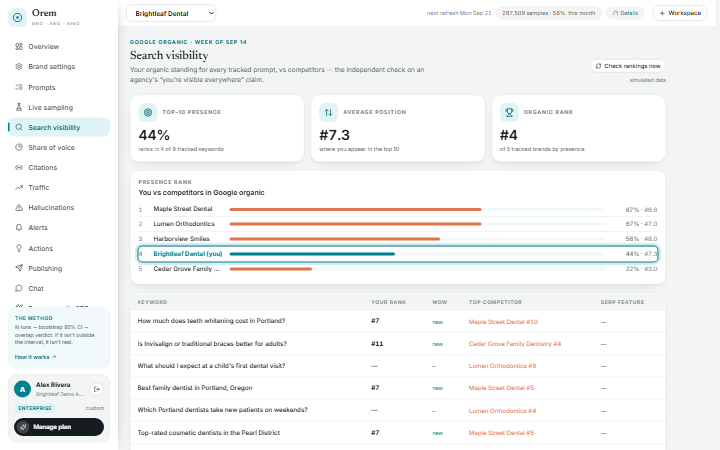
Task: Click the 287,509 samples usage pill
Action: pos(548,13)
